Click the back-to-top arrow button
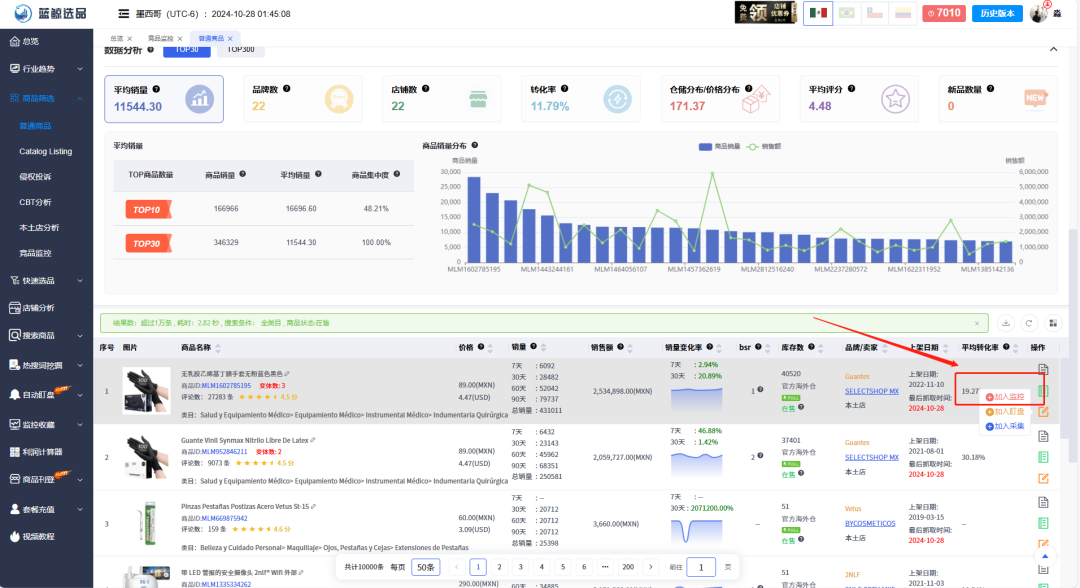Screen dimensions: 1080x588 (x=1045, y=556)
